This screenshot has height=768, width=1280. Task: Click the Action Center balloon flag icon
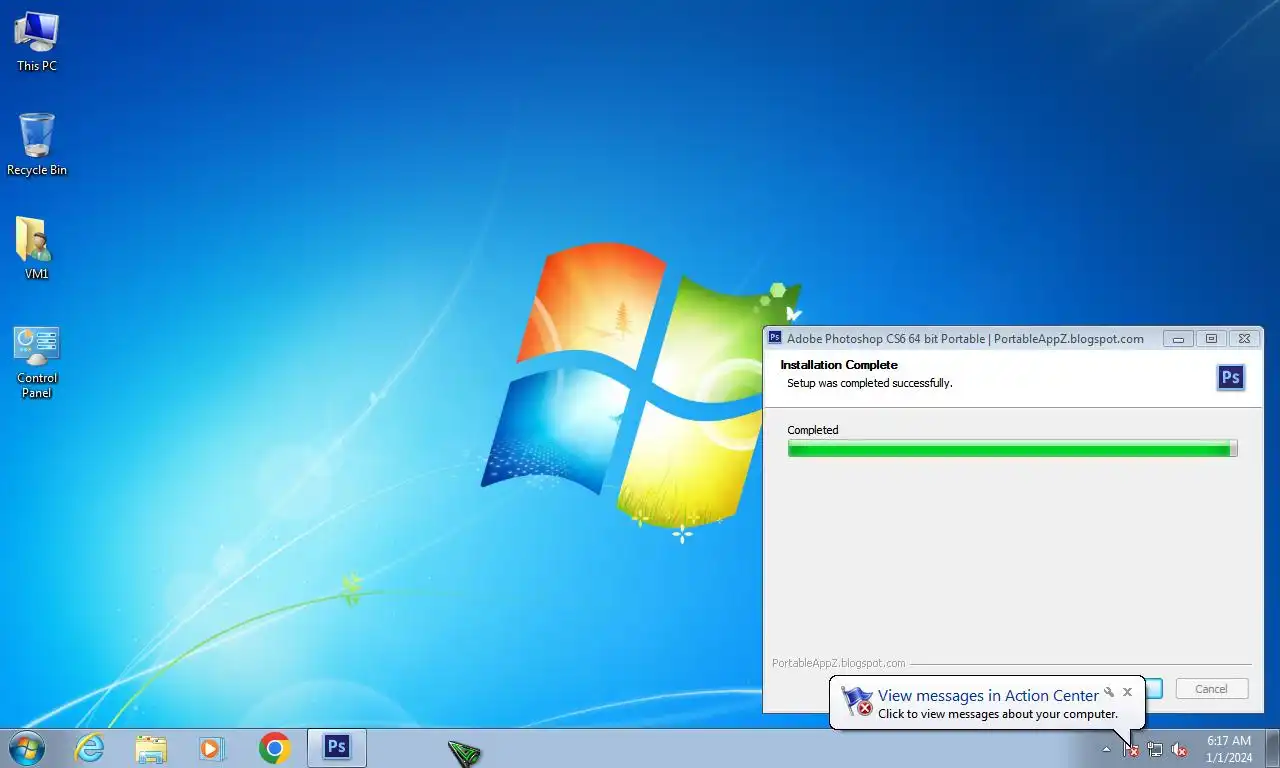(857, 701)
